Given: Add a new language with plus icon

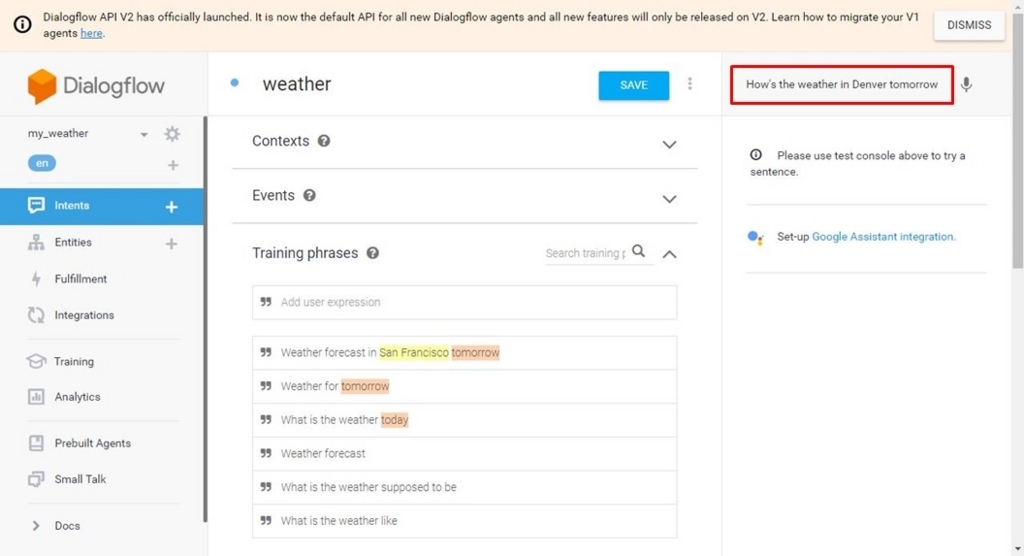Looking at the screenshot, I should [x=172, y=165].
